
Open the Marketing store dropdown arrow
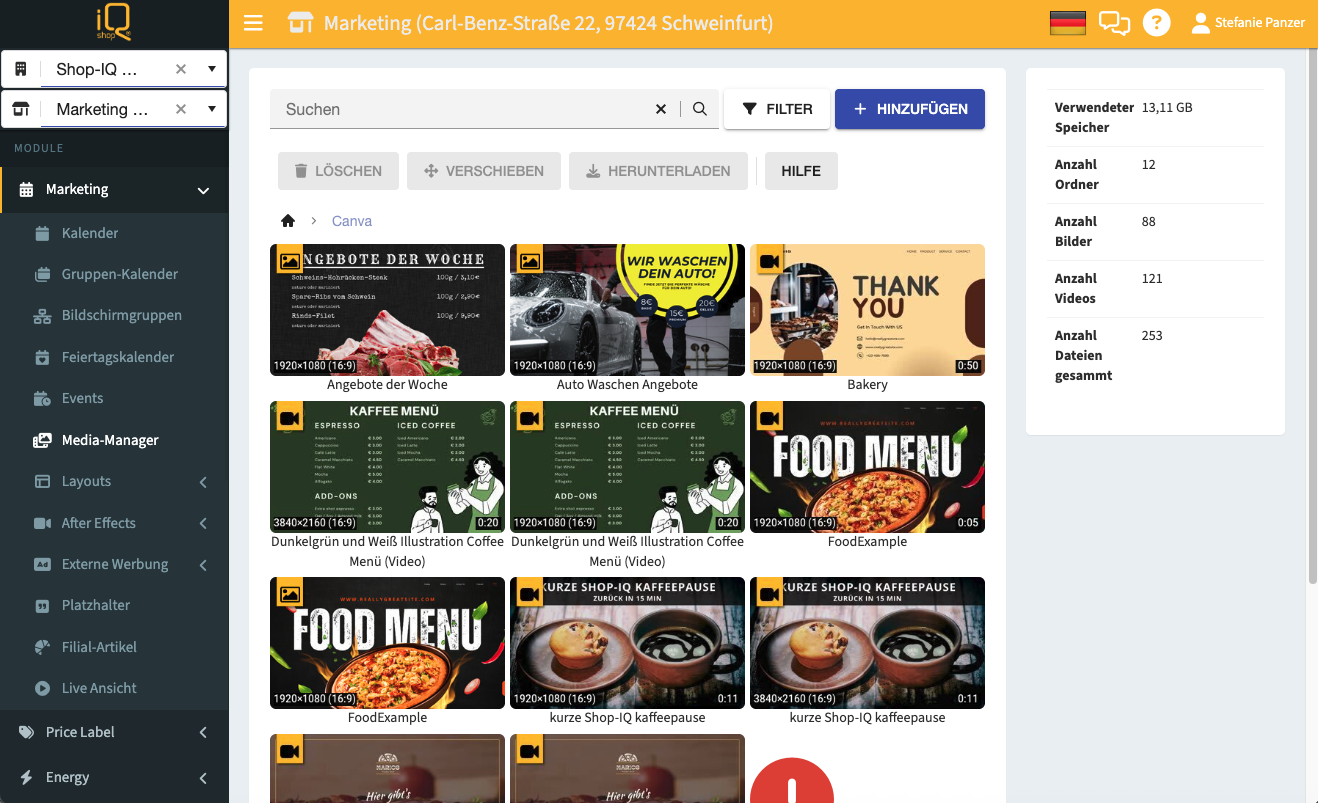click(x=212, y=109)
